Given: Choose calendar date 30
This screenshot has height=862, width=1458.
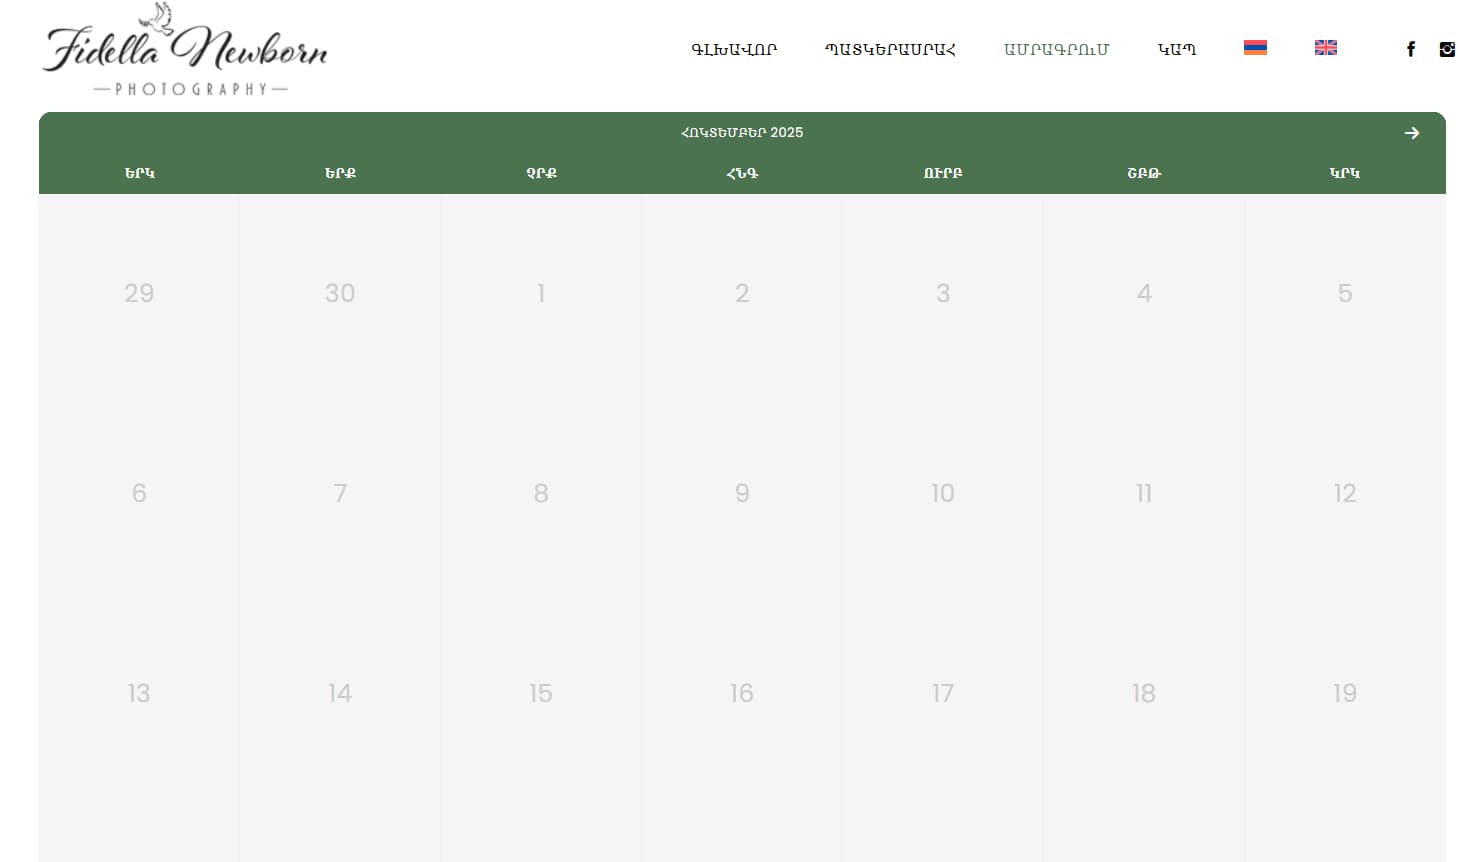Looking at the screenshot, I should pyautogui.click(x=340, y=293).
